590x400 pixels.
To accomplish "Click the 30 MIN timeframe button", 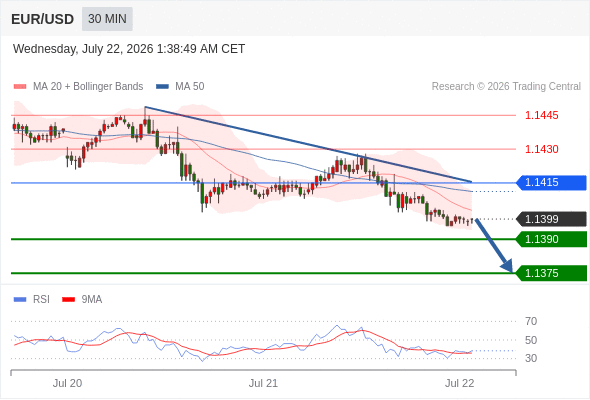I will (x=107, y=19).
